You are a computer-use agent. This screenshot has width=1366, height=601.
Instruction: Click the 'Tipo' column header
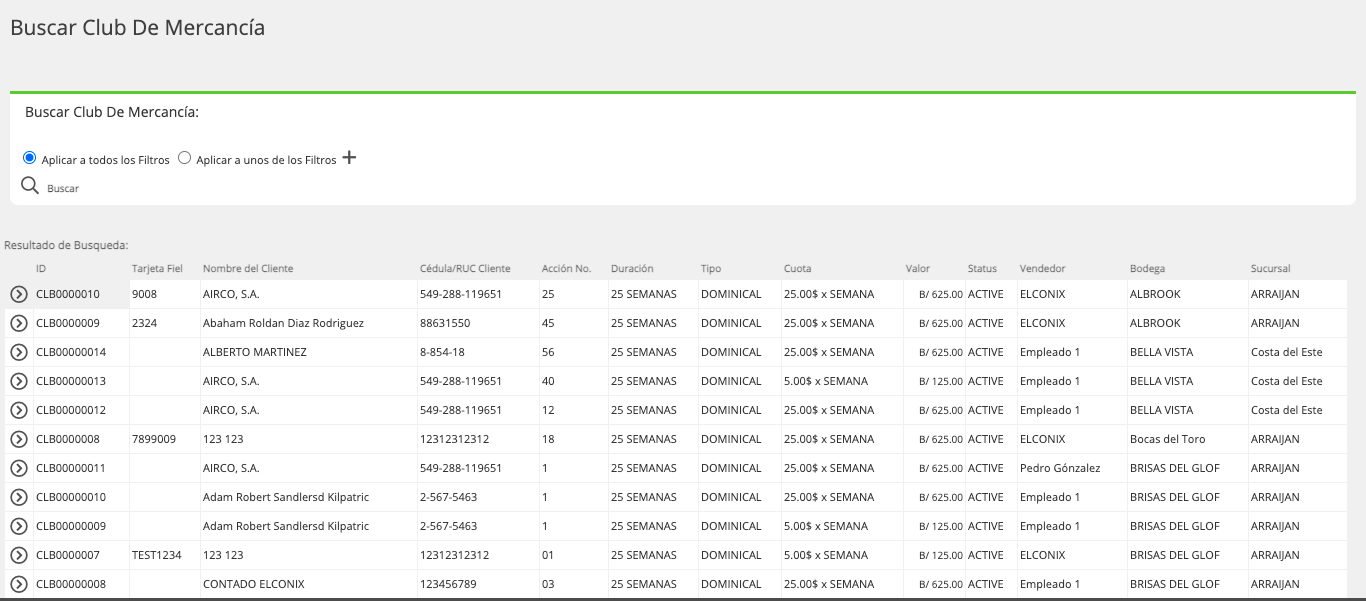tap(711, 268)
